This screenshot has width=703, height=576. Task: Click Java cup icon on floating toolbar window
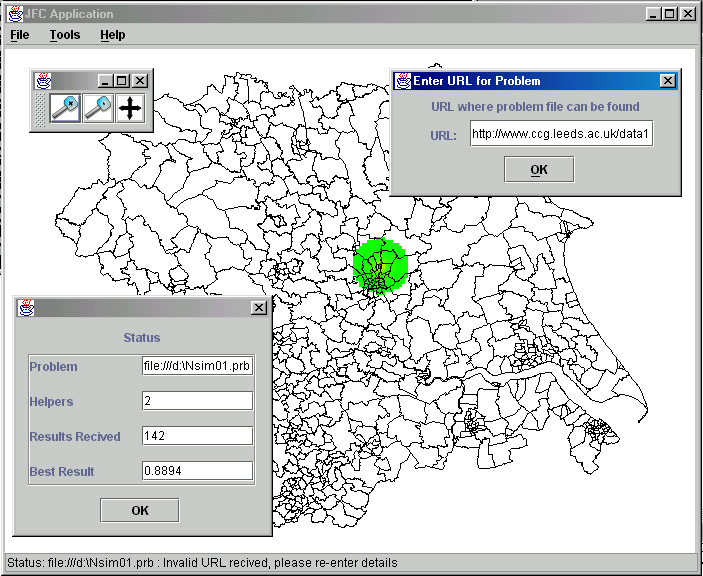pos(45,81)
